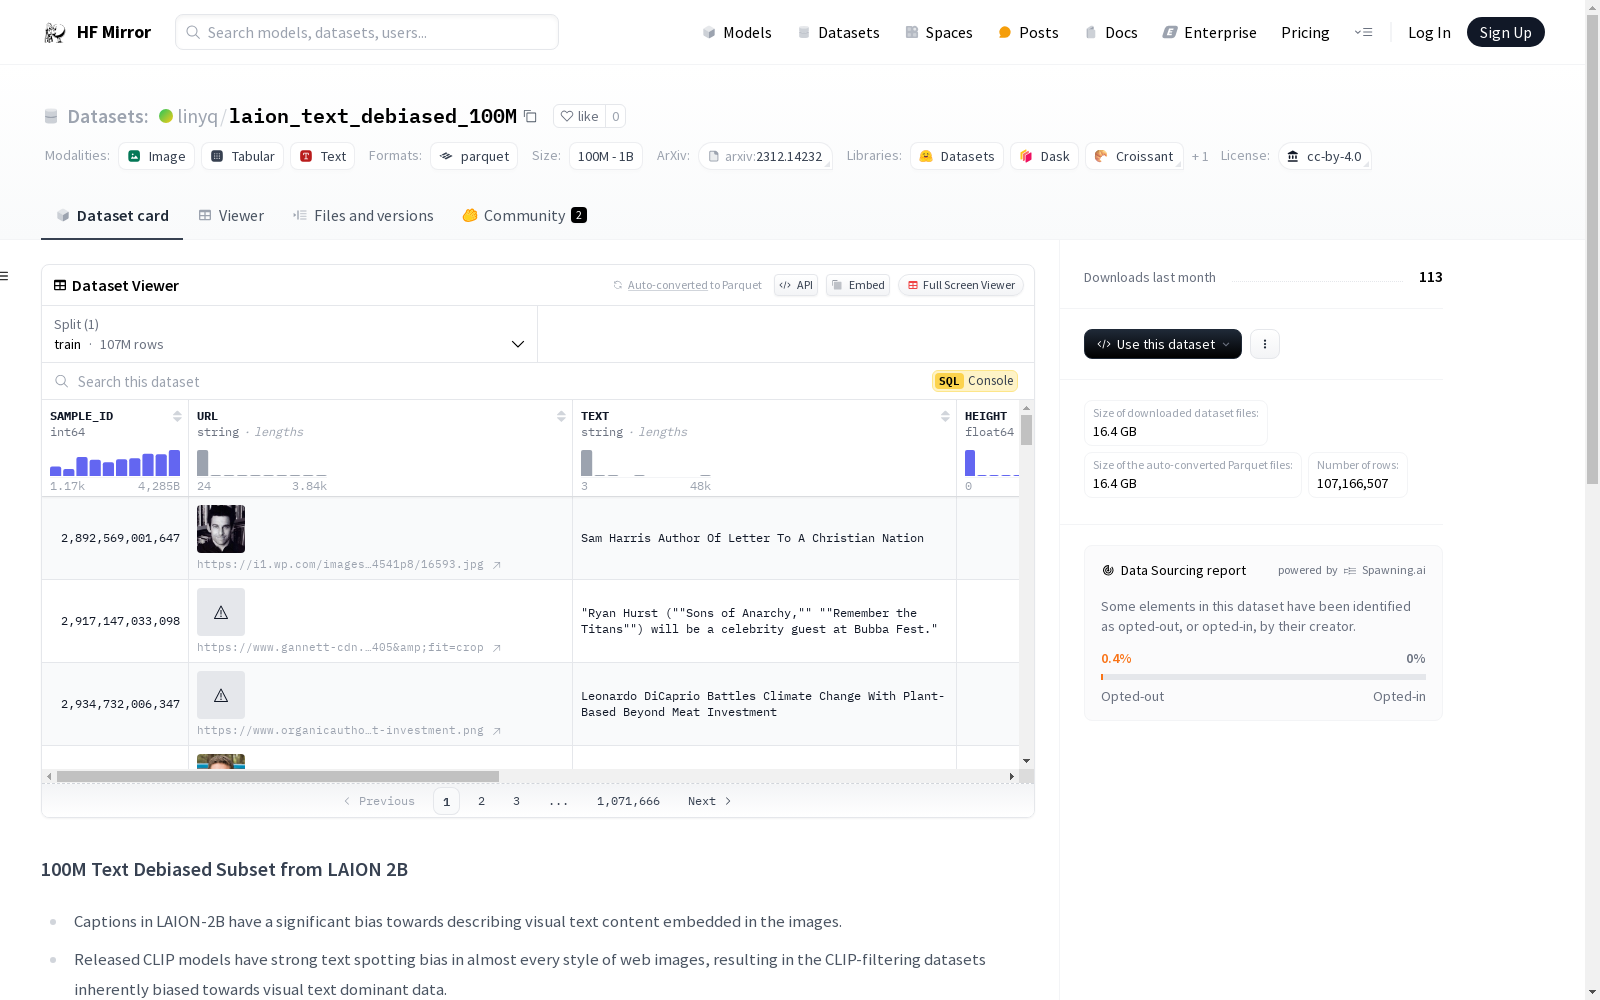The image size is (1600, 1000).
Task: Select the Image modality tag
Action: (157, 157)
